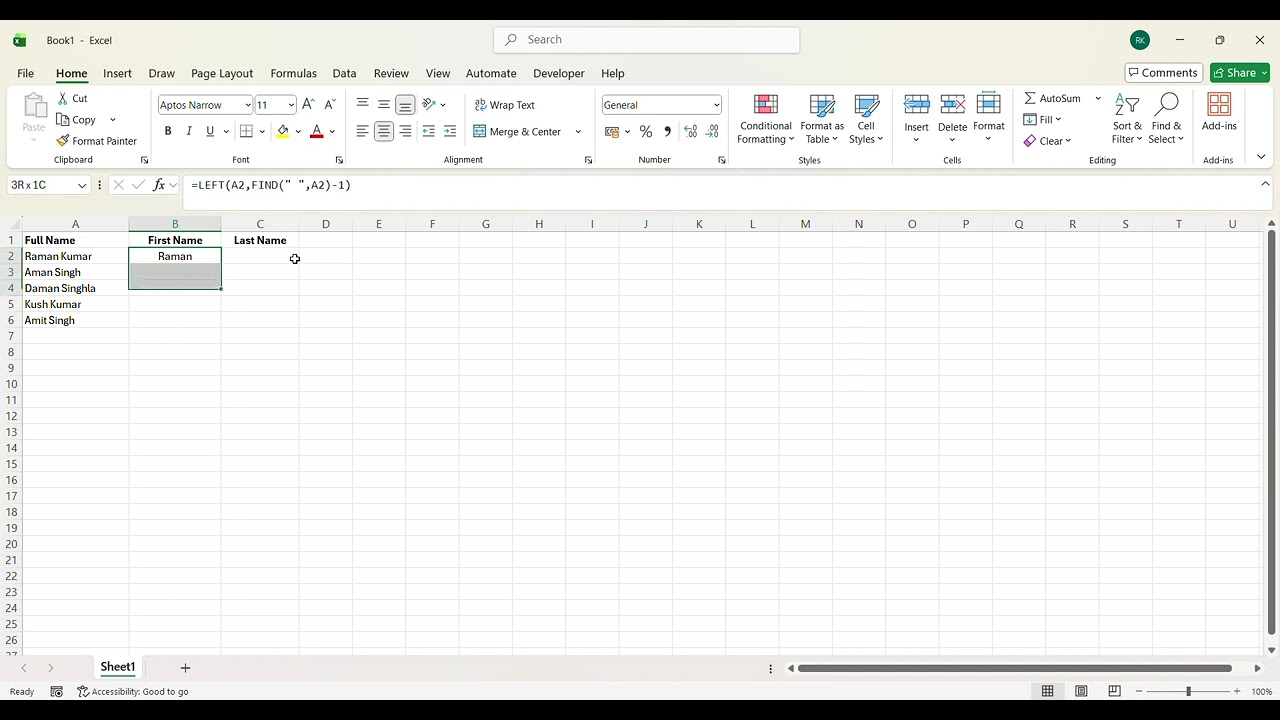Switch to Insert tab

click(x=117, y=73)
